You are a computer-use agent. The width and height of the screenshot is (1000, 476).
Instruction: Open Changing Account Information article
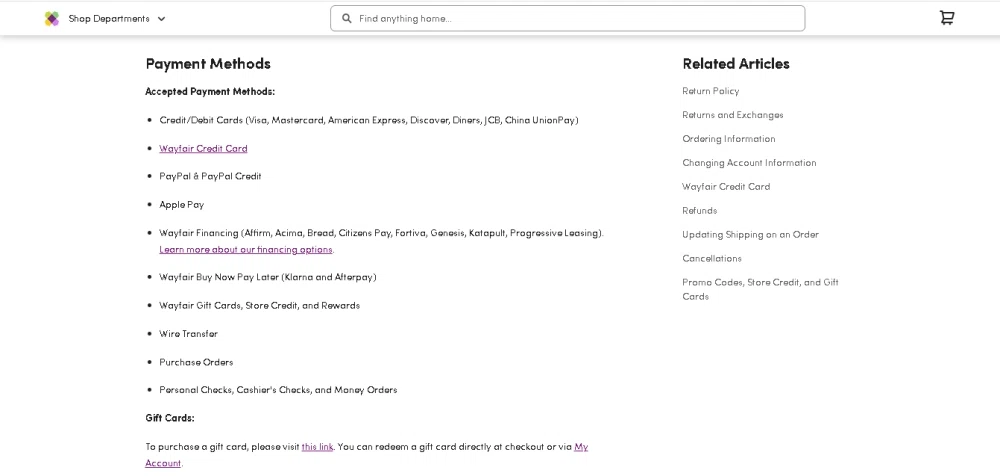pyautogui.click(x=749, y=163)
